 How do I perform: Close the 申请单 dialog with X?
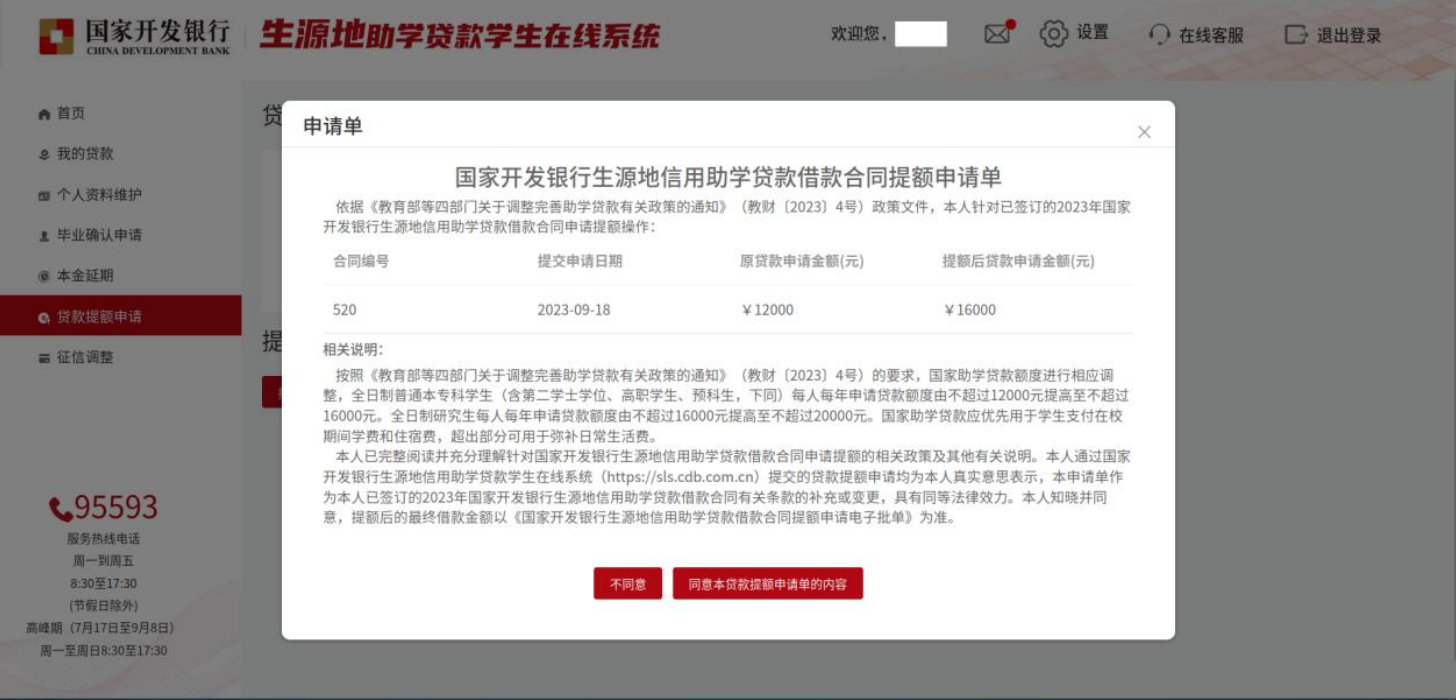tap(1144, 132)
